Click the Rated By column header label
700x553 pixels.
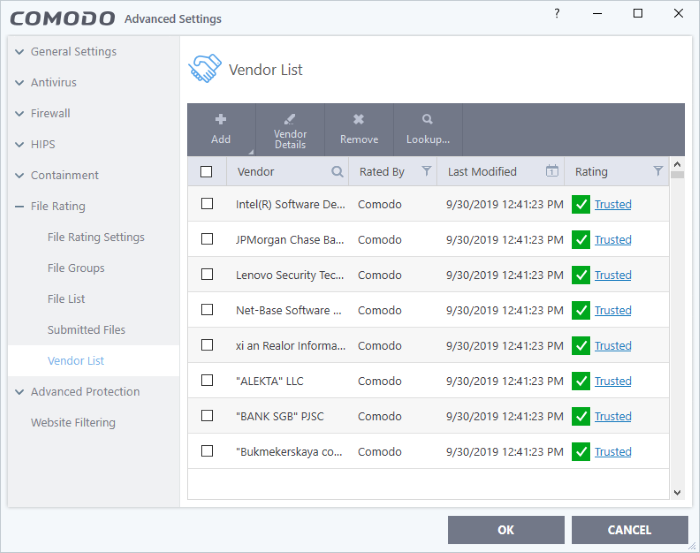click(382, 172)
